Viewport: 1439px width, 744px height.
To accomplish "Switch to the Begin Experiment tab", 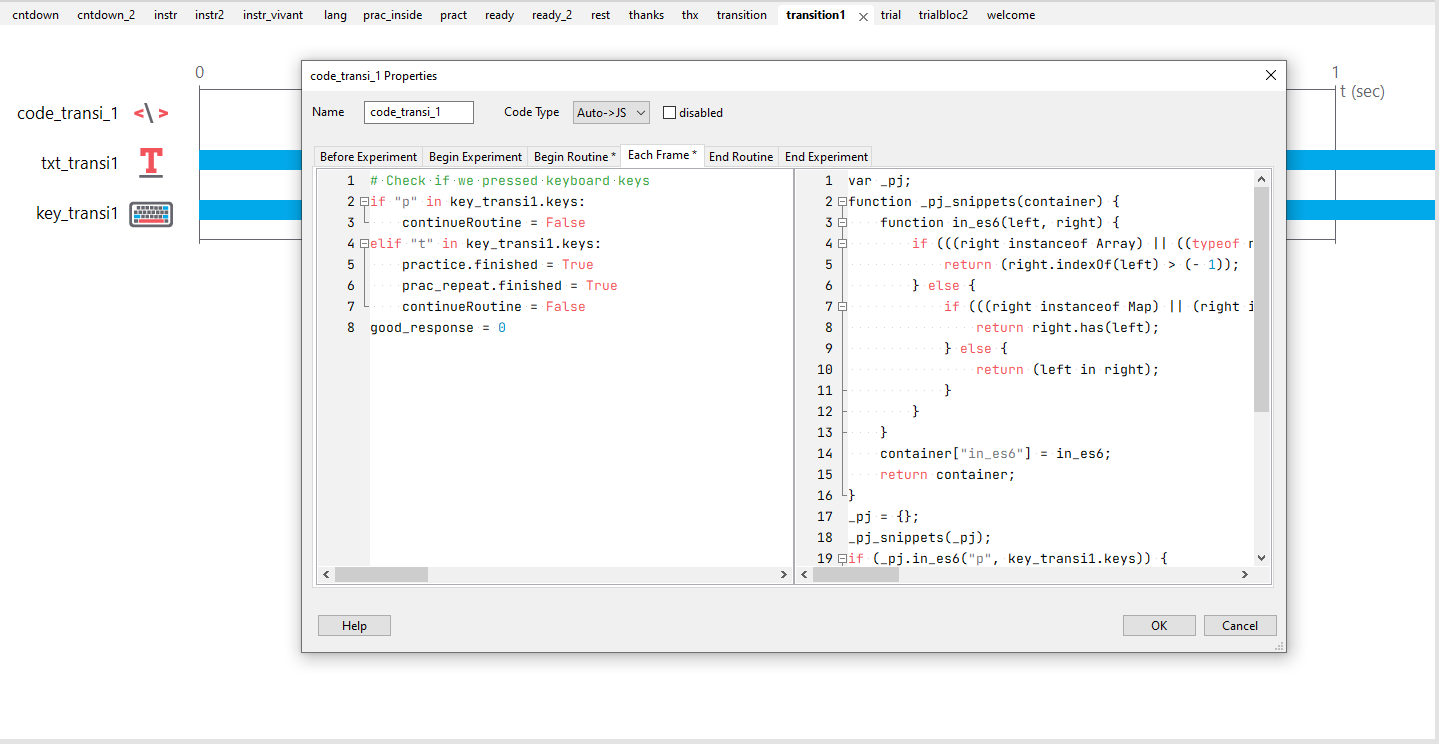I will click(476, 156).
